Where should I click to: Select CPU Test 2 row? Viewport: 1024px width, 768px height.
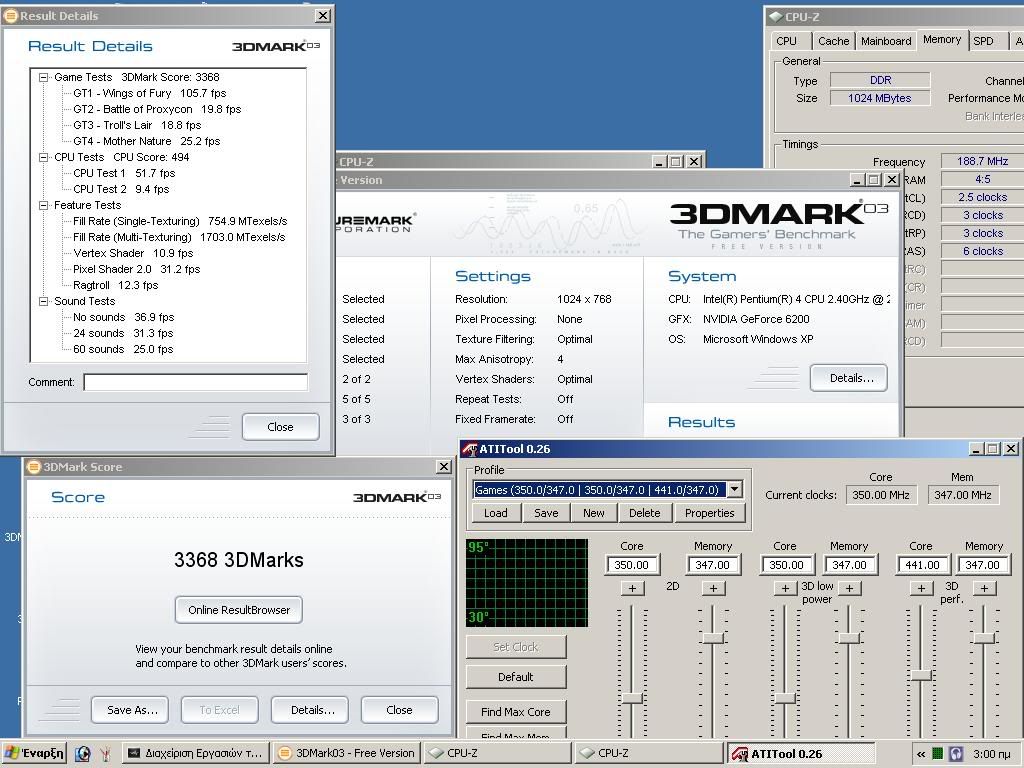click(x=121, y=189)
